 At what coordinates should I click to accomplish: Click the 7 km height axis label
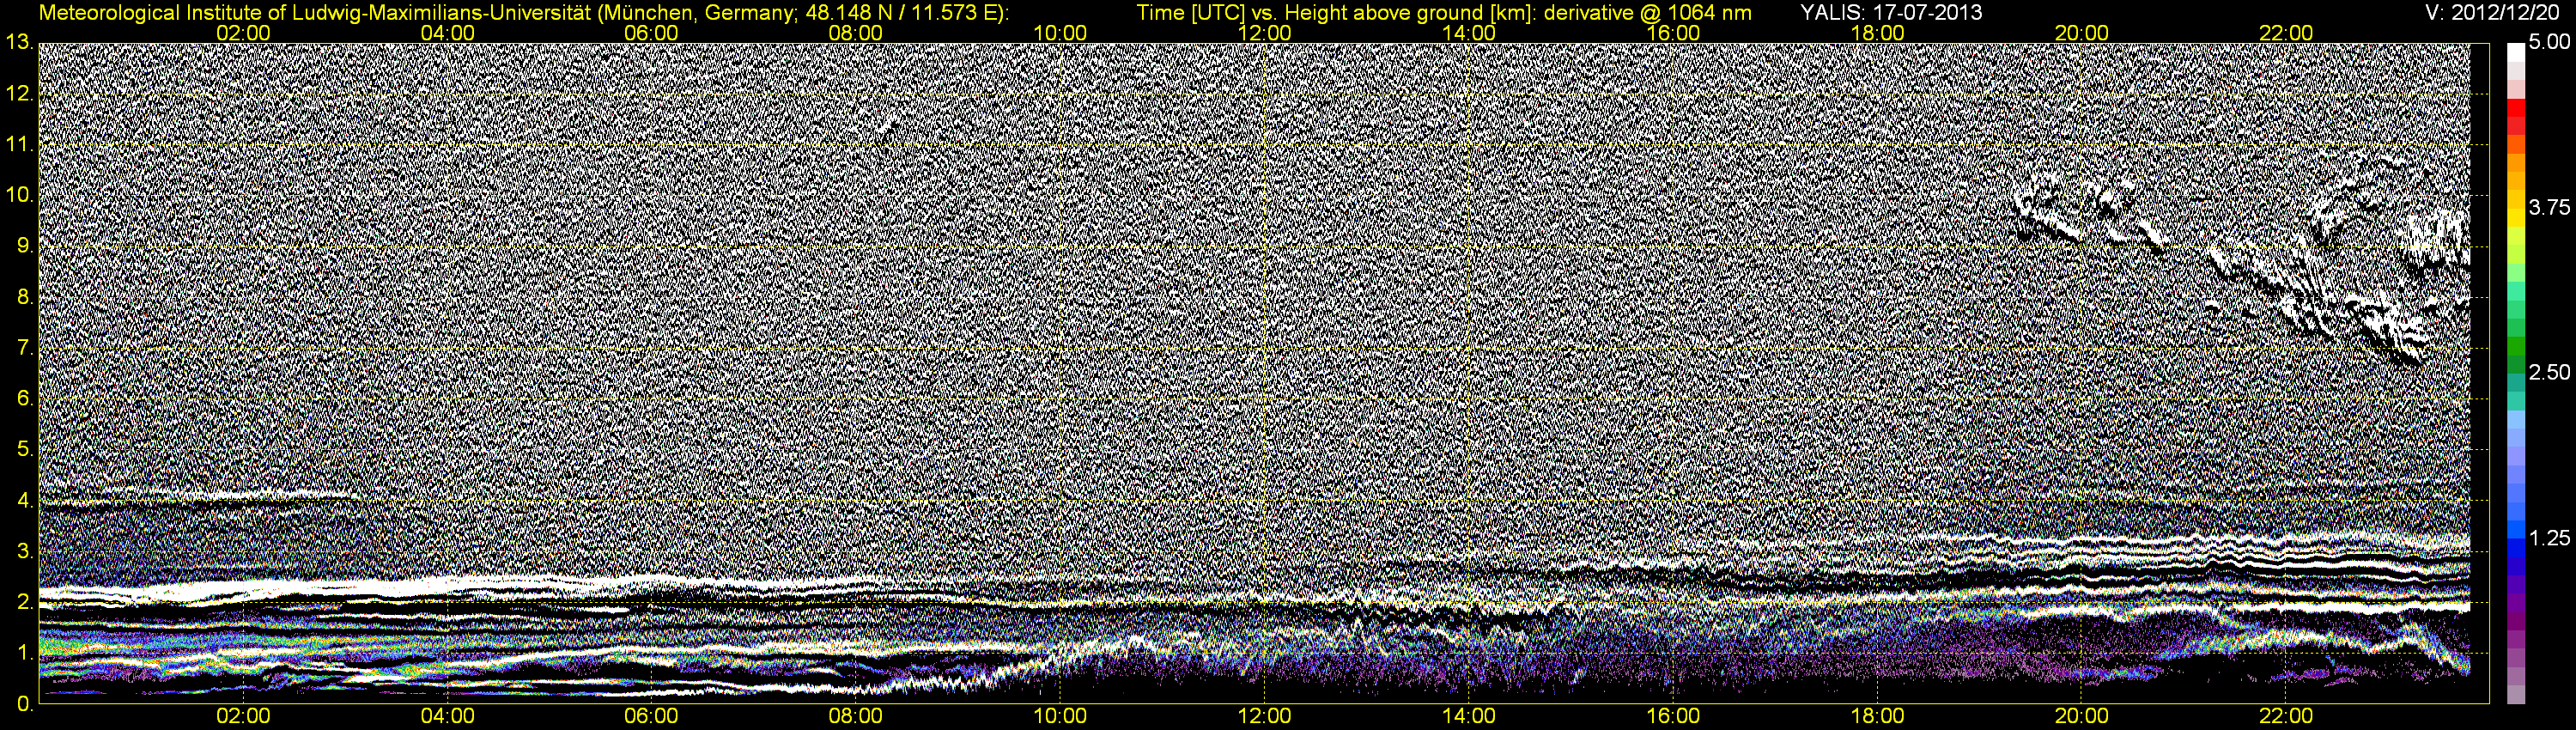point(24,348)
